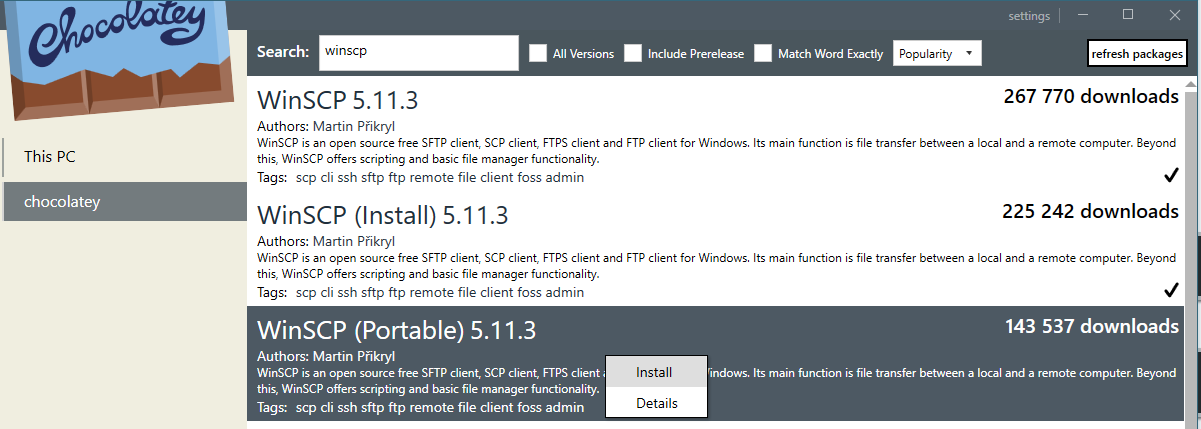The image size is (1201, 429).
Task: Click the 267 770 downloads count
Action: point(1091,97)
